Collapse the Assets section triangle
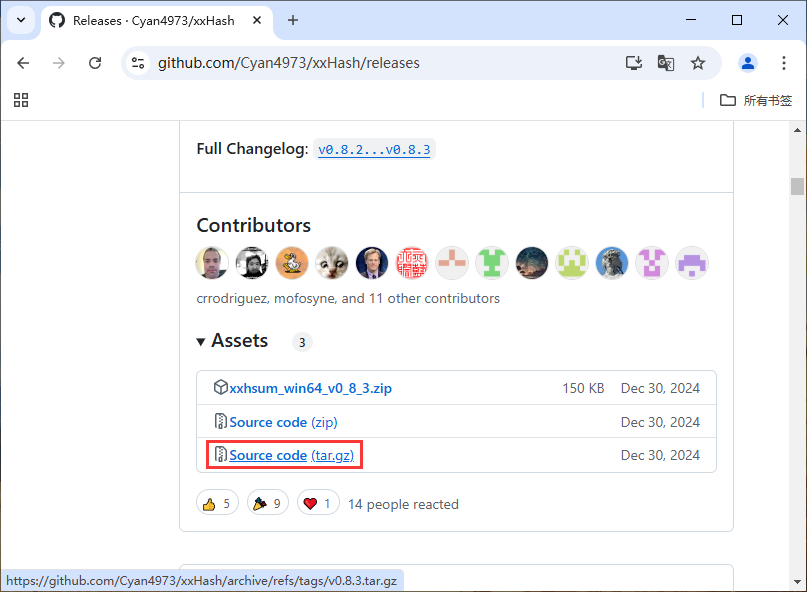This screenshot has width=807, height=592. [x=201, y=342]
